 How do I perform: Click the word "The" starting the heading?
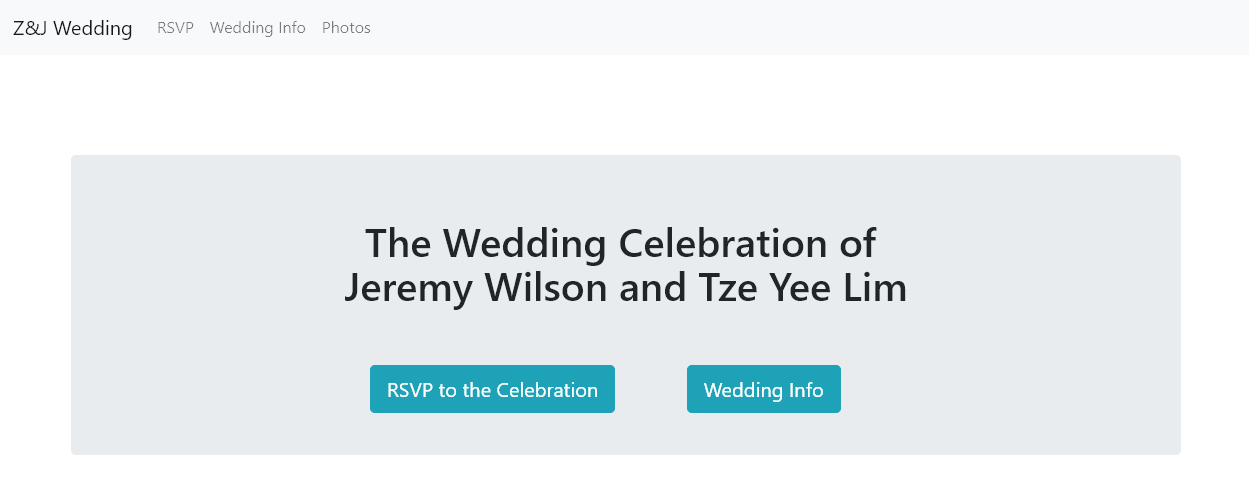click(399, 244)
